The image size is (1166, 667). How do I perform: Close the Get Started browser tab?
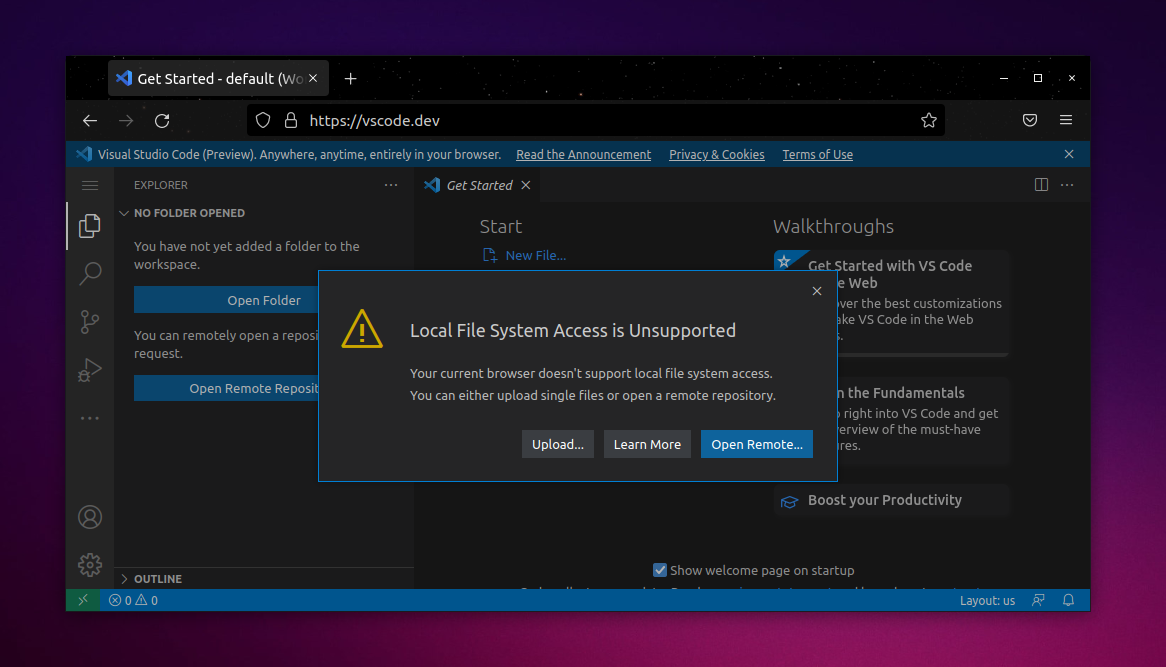coord(313,78)
